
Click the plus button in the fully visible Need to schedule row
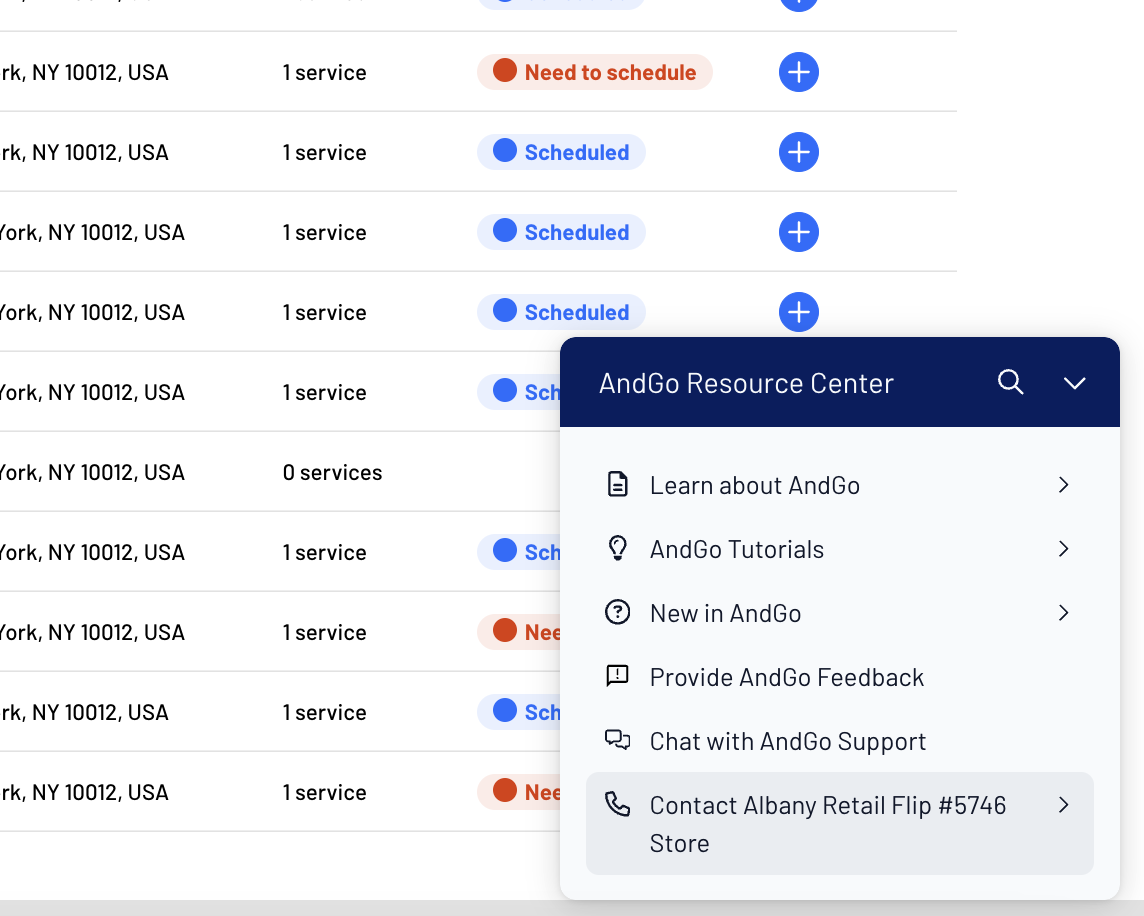pyautogui.click(x=799, y=72)
